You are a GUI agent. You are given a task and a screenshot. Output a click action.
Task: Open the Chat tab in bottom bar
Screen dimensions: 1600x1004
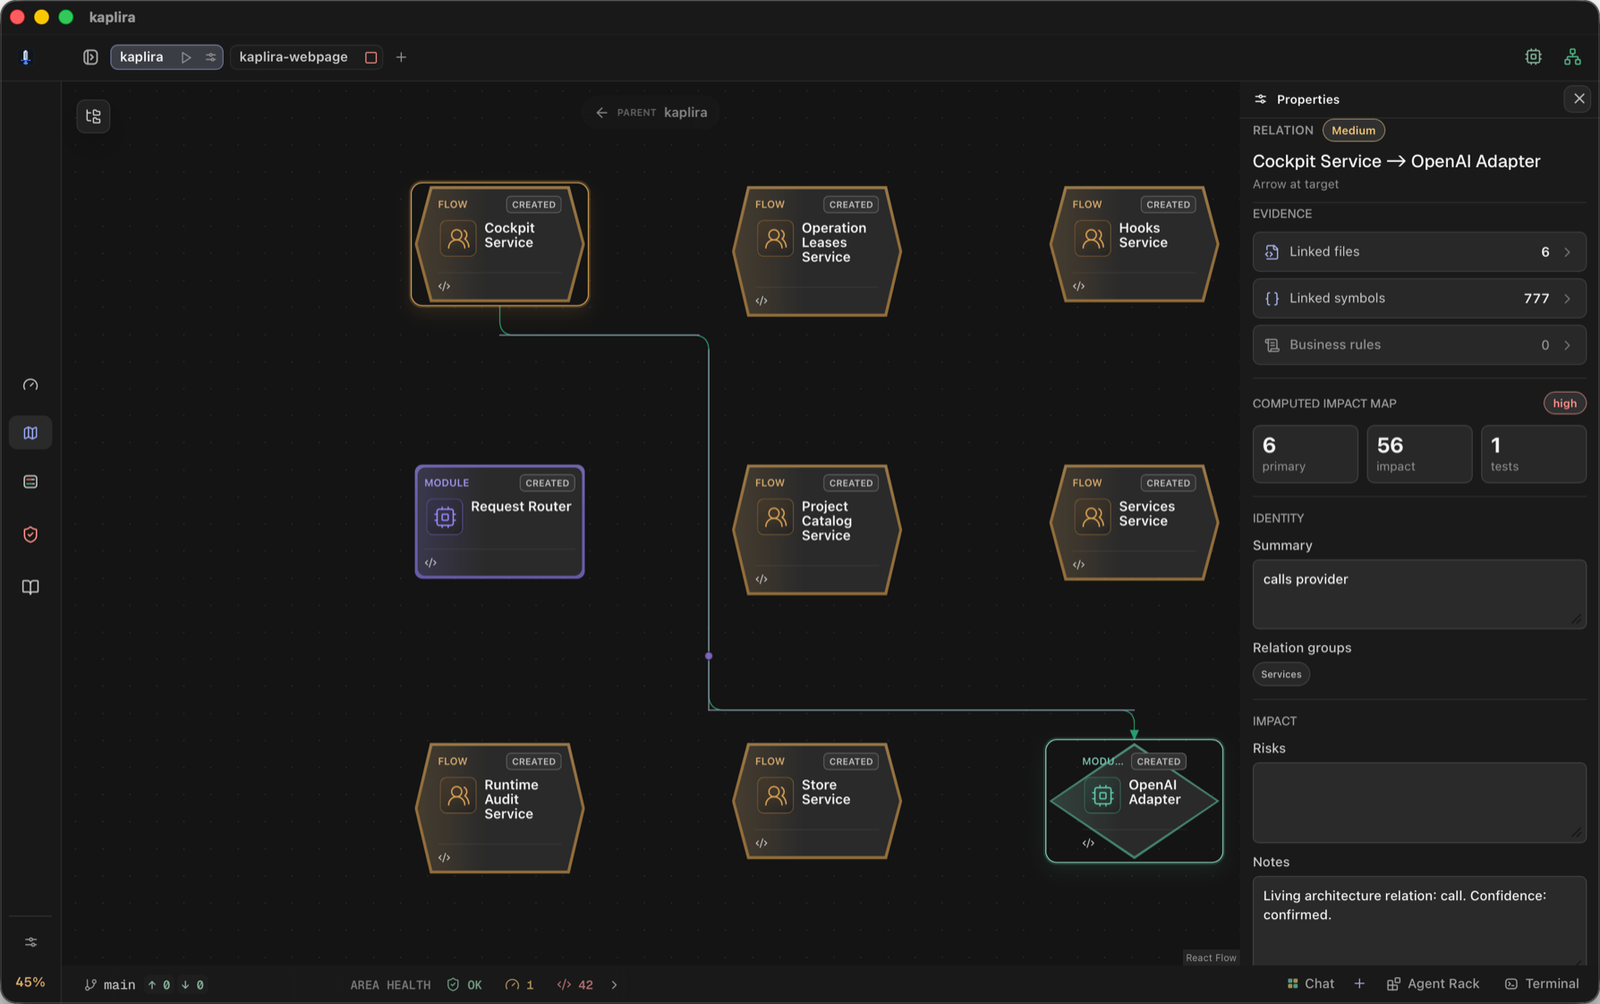pyautogui.click(x=1310, y=984)
